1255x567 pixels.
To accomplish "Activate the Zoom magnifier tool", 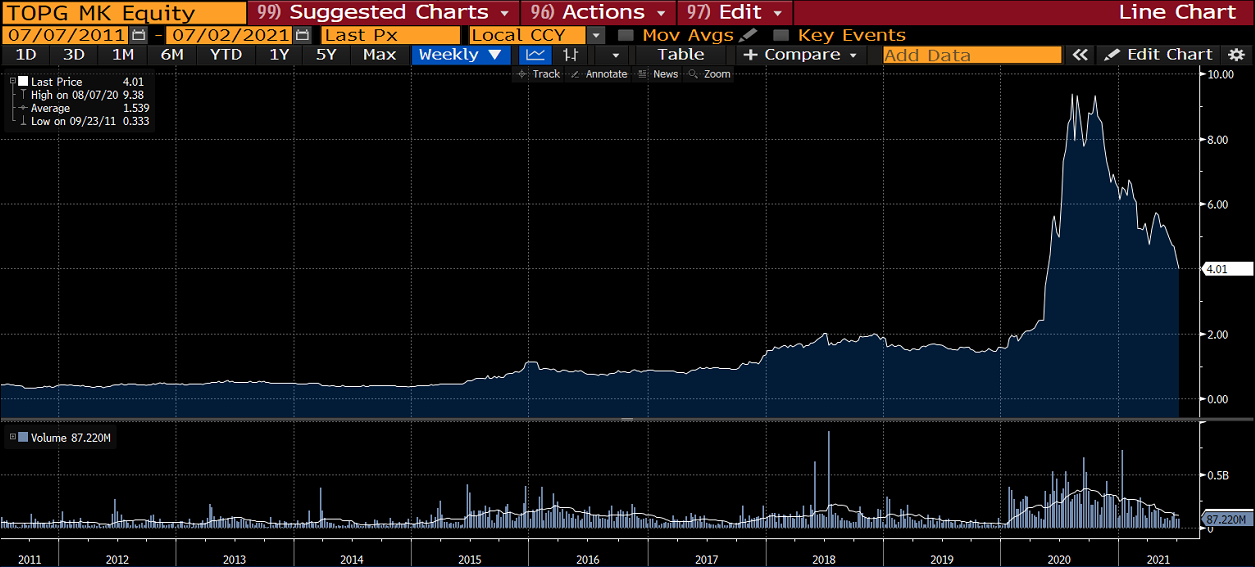I will 710,74.
